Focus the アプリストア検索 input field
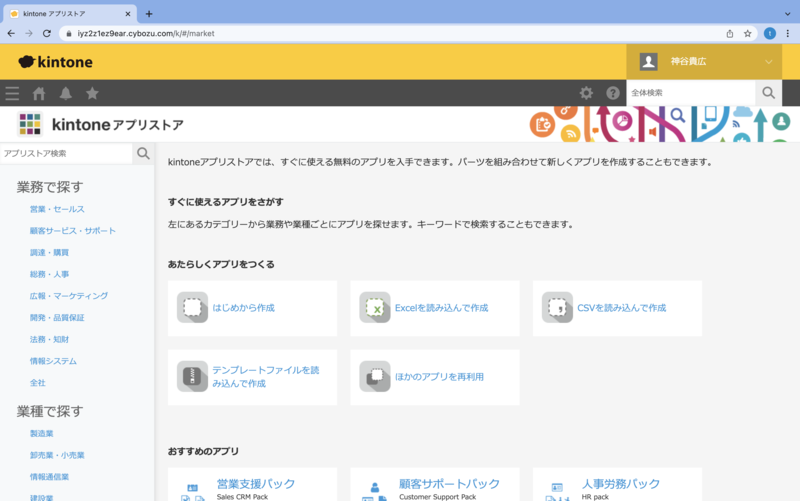This screenshot has height=501, width=800. (x=66, y=153)
